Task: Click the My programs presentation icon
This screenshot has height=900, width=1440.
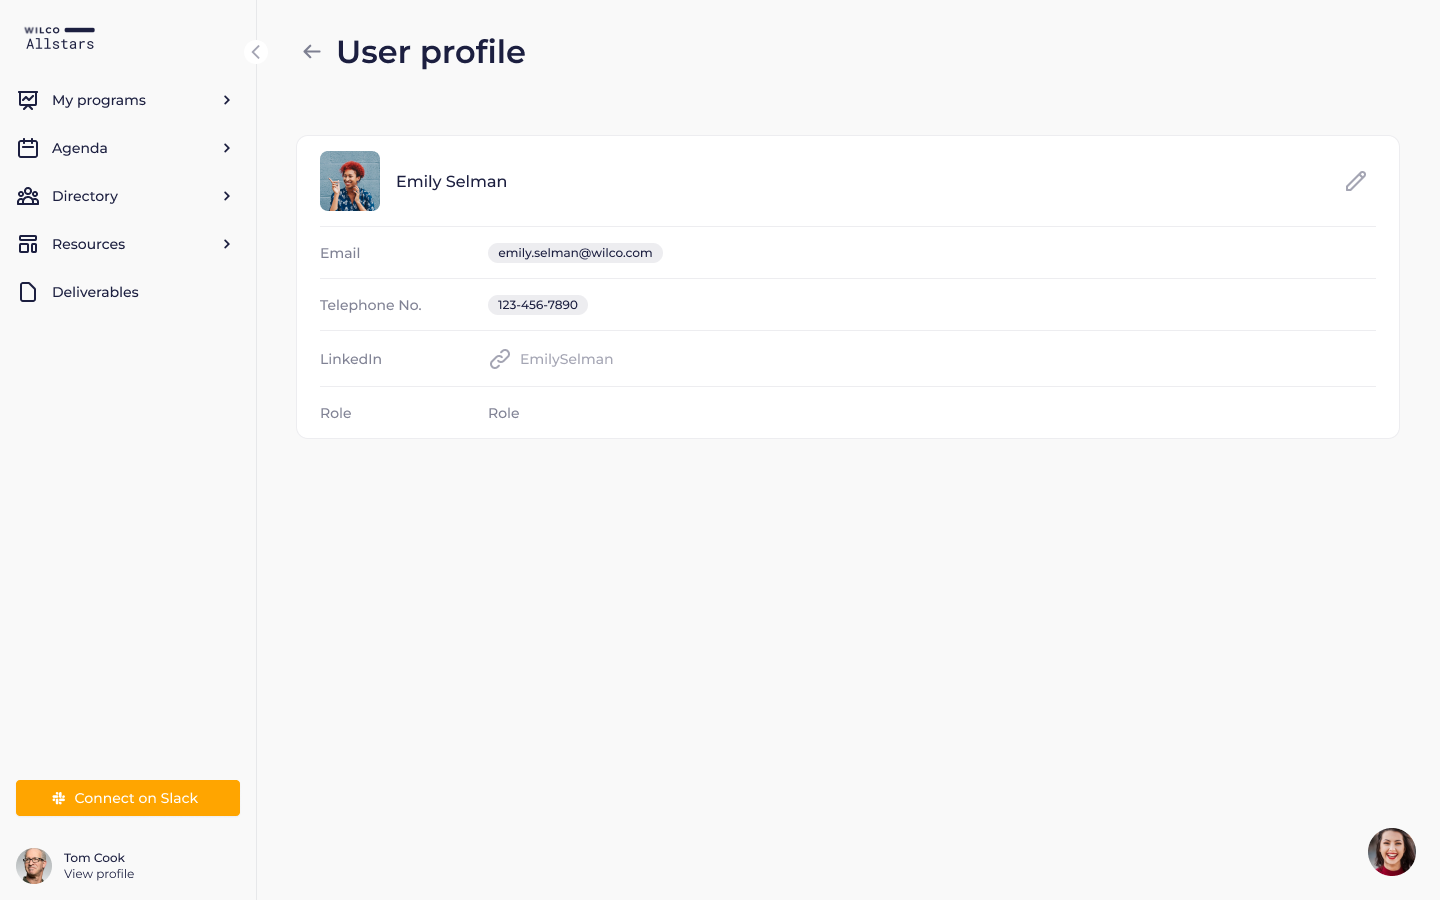Action: (28, 100)
